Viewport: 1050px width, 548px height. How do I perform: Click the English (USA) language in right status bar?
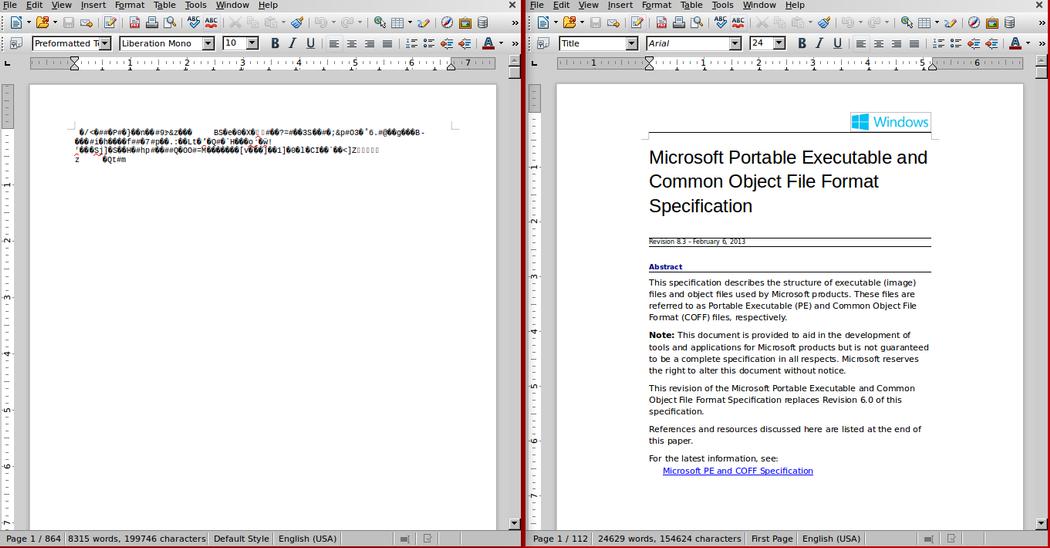(x=831, y=539)
